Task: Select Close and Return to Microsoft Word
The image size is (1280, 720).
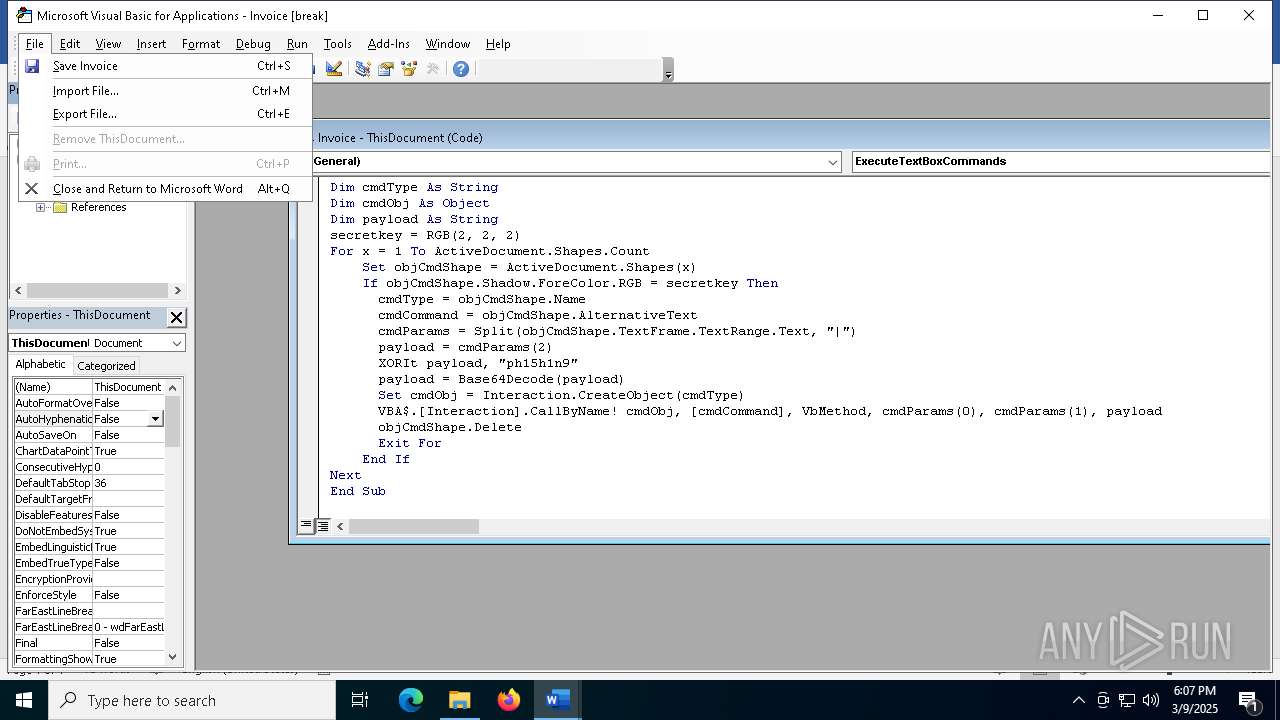Action: (x=165, y=189)
